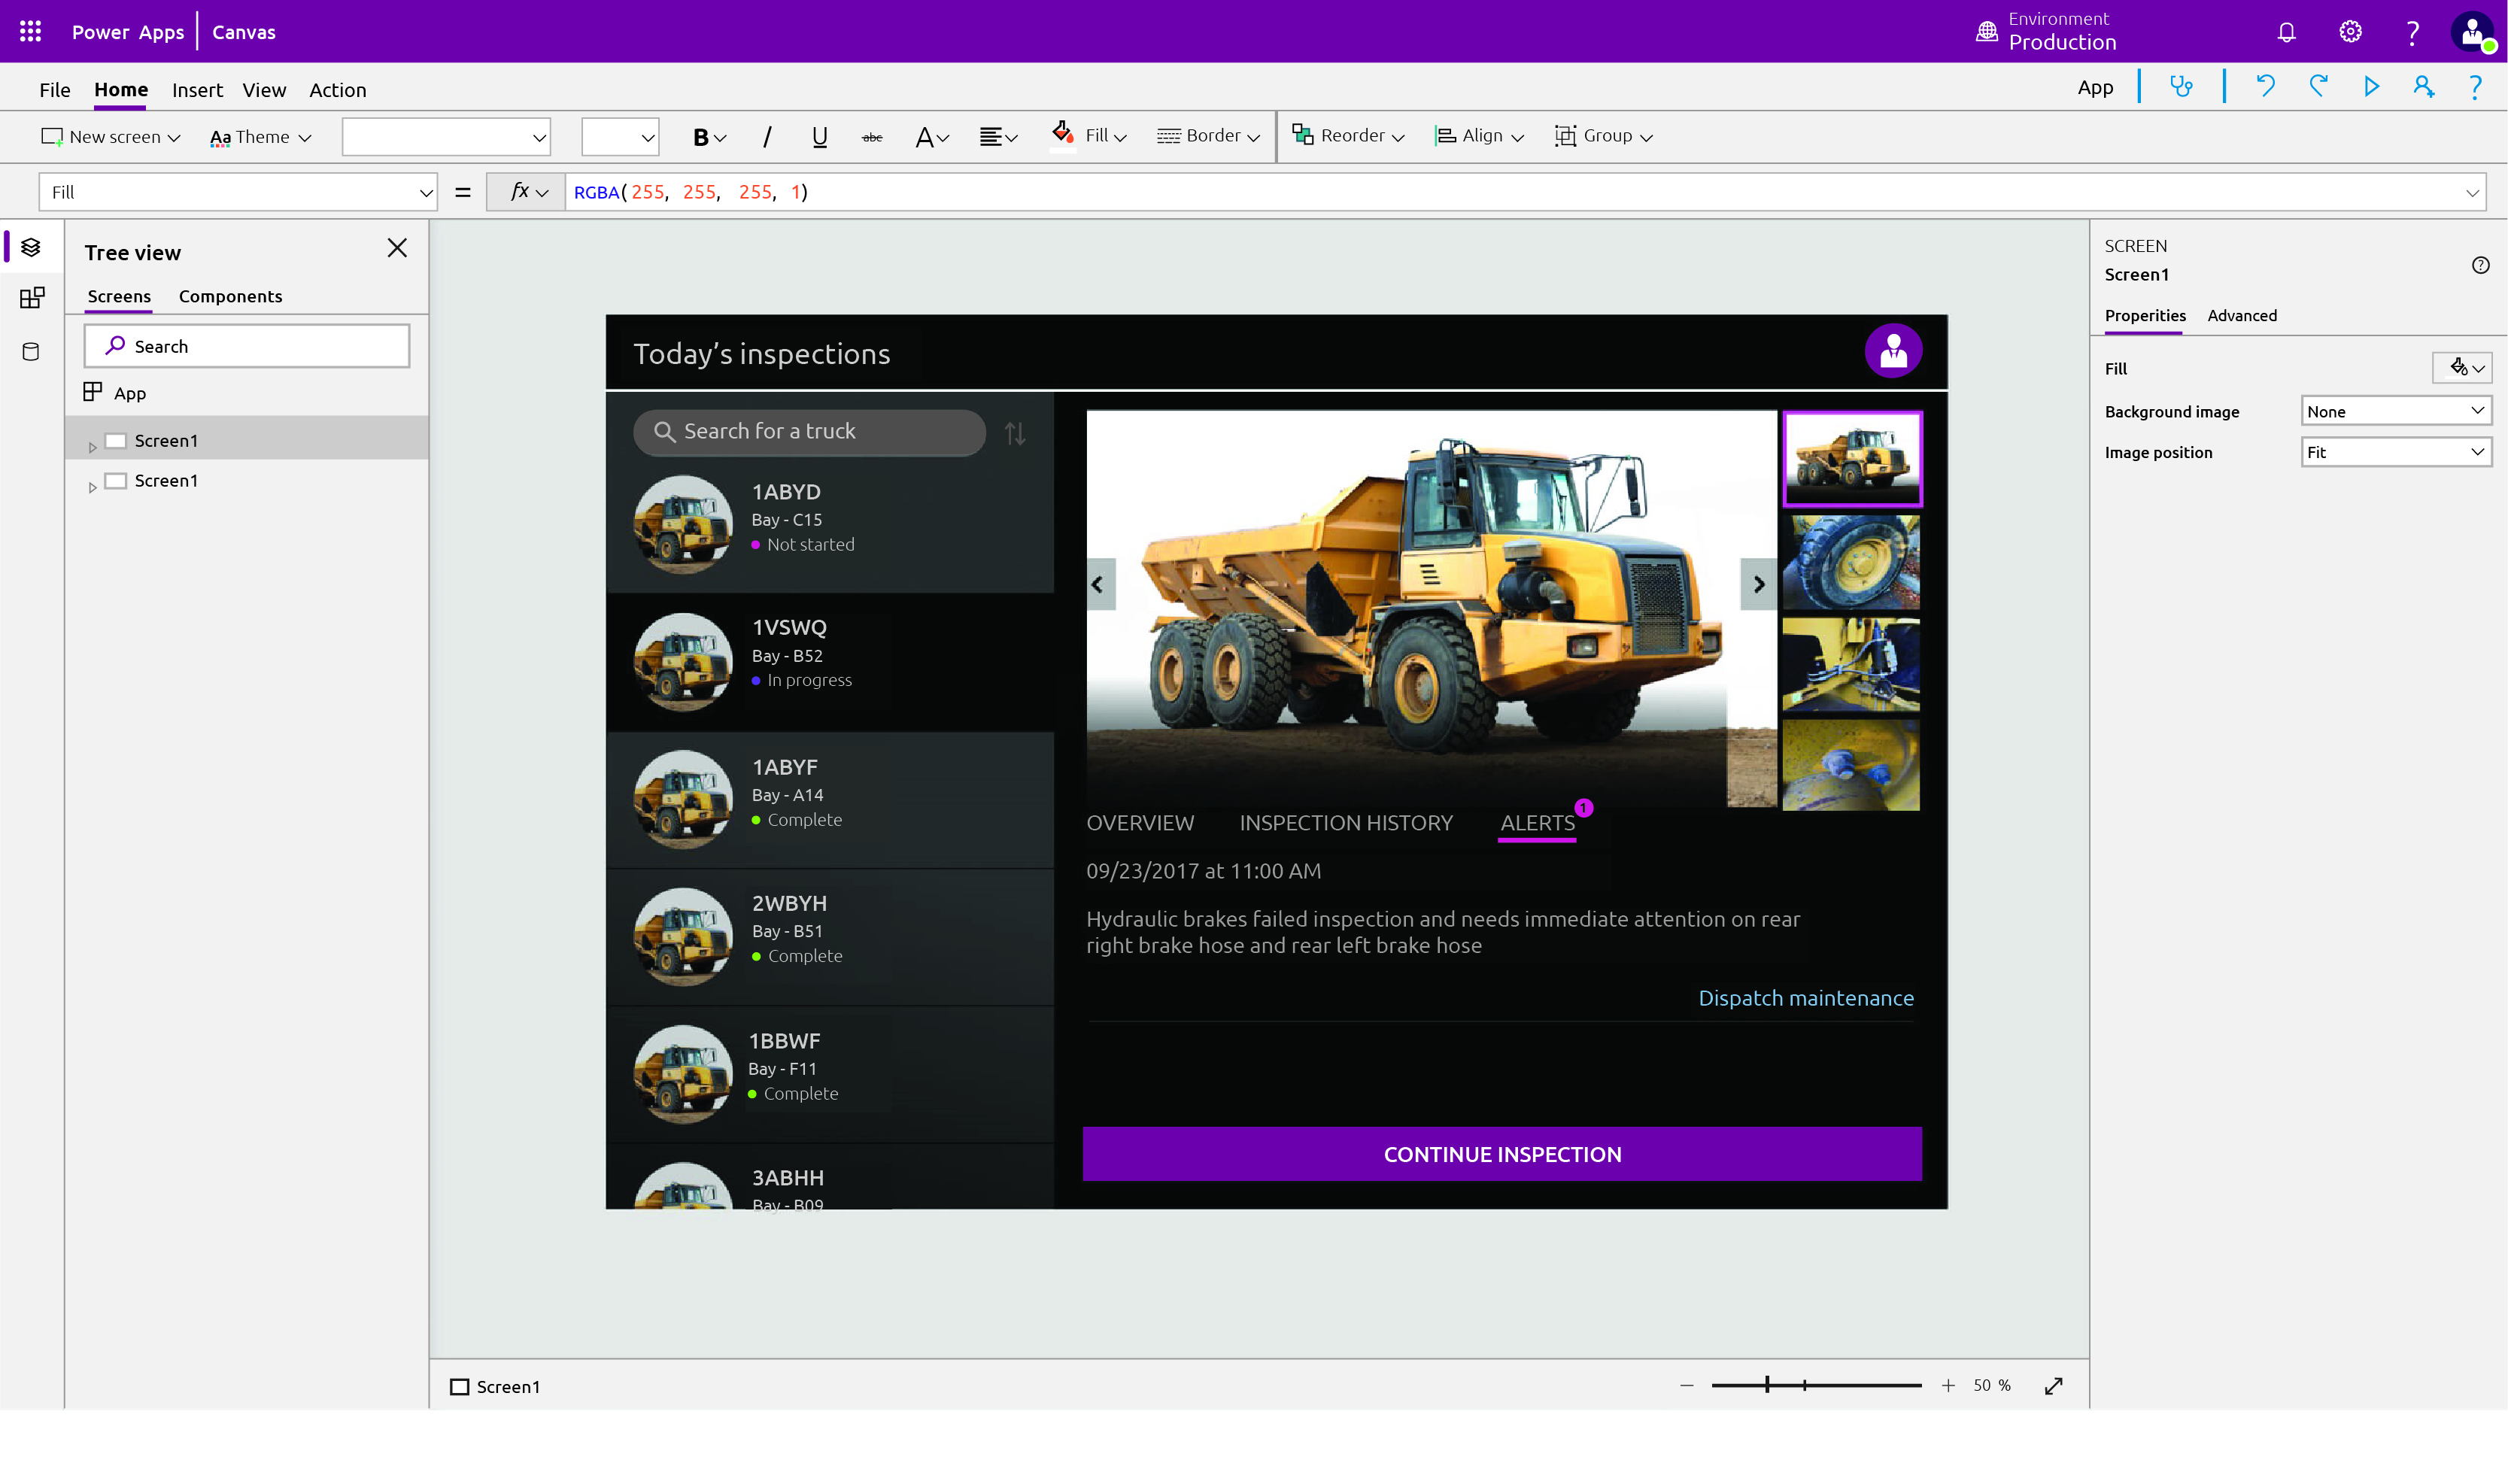Viewport: 2508px width, 1484px height.
Task: Open the Image position dropdown
Action: [2395, 452]
